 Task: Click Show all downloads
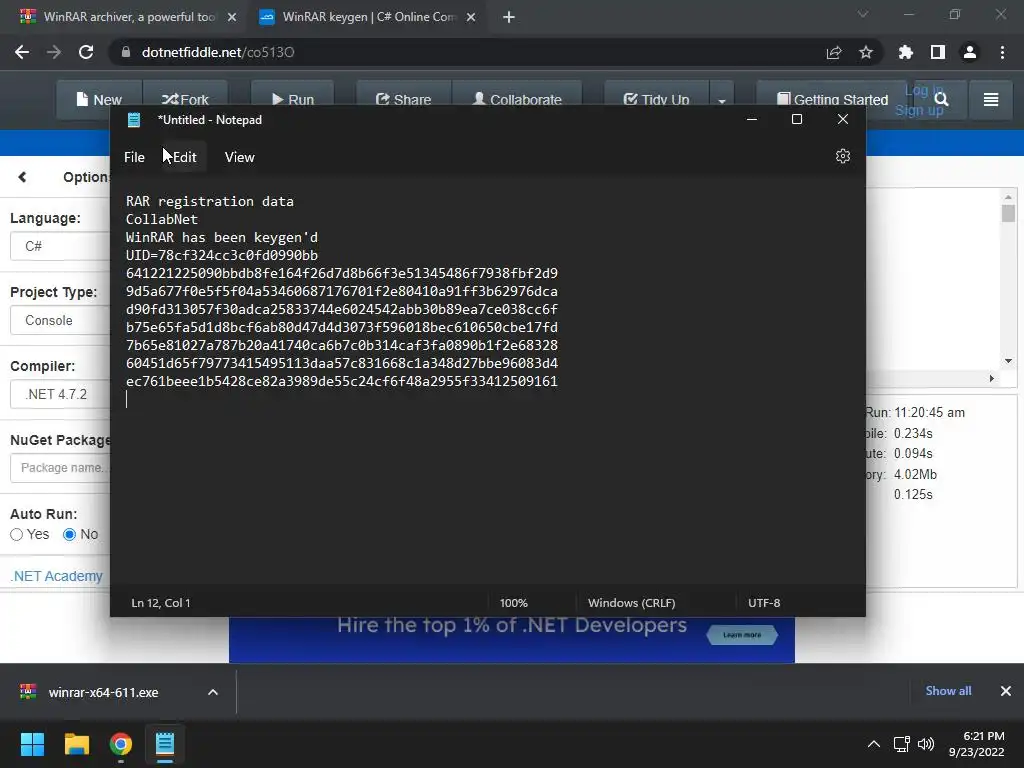click(x=948, y=691)
